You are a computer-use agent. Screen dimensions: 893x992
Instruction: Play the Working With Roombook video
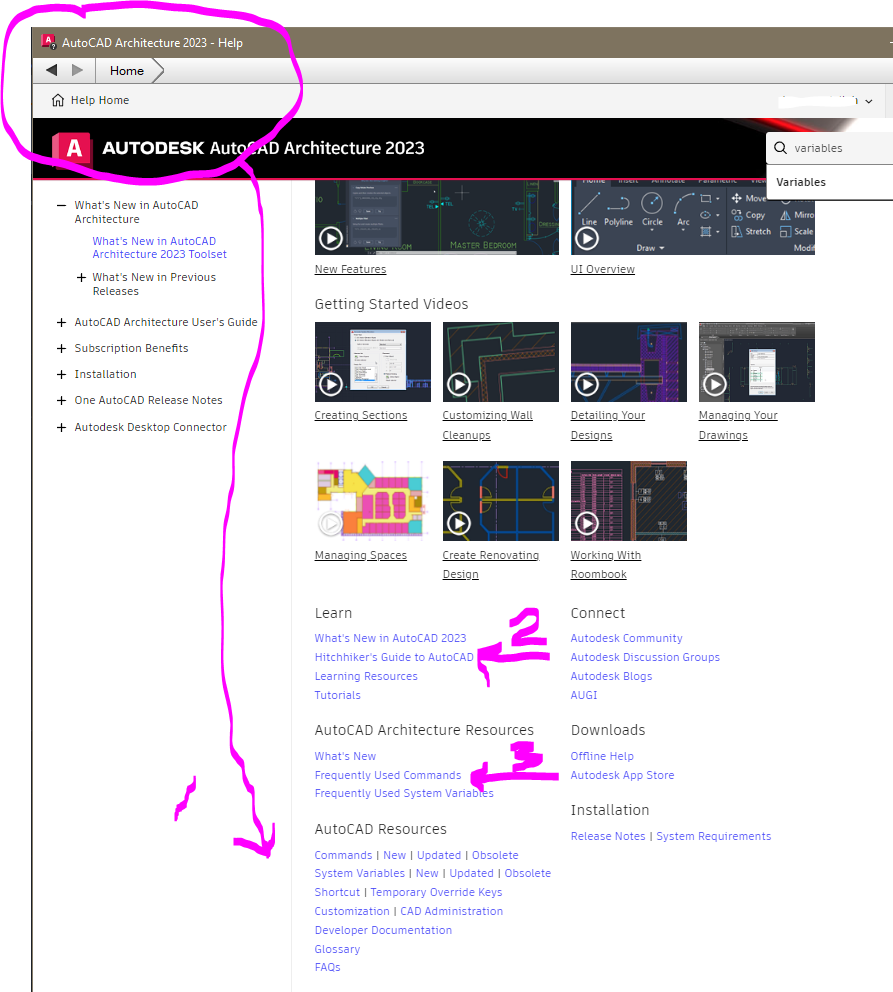click(586, 522)
